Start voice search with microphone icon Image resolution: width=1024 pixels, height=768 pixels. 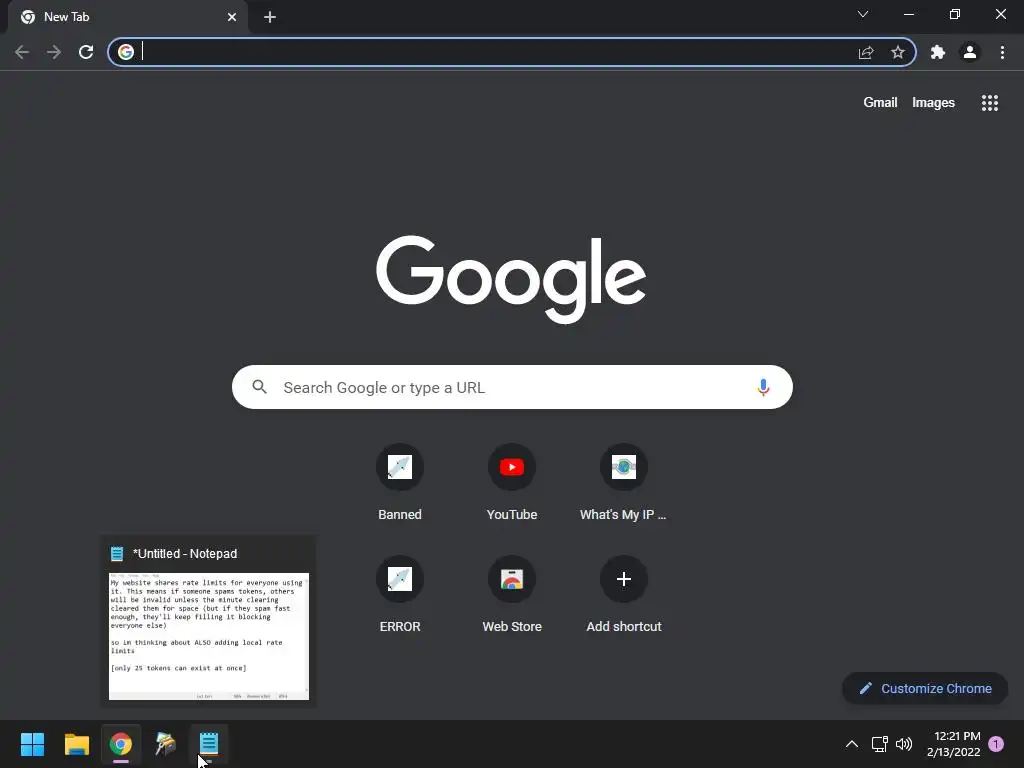coord(763,387)
